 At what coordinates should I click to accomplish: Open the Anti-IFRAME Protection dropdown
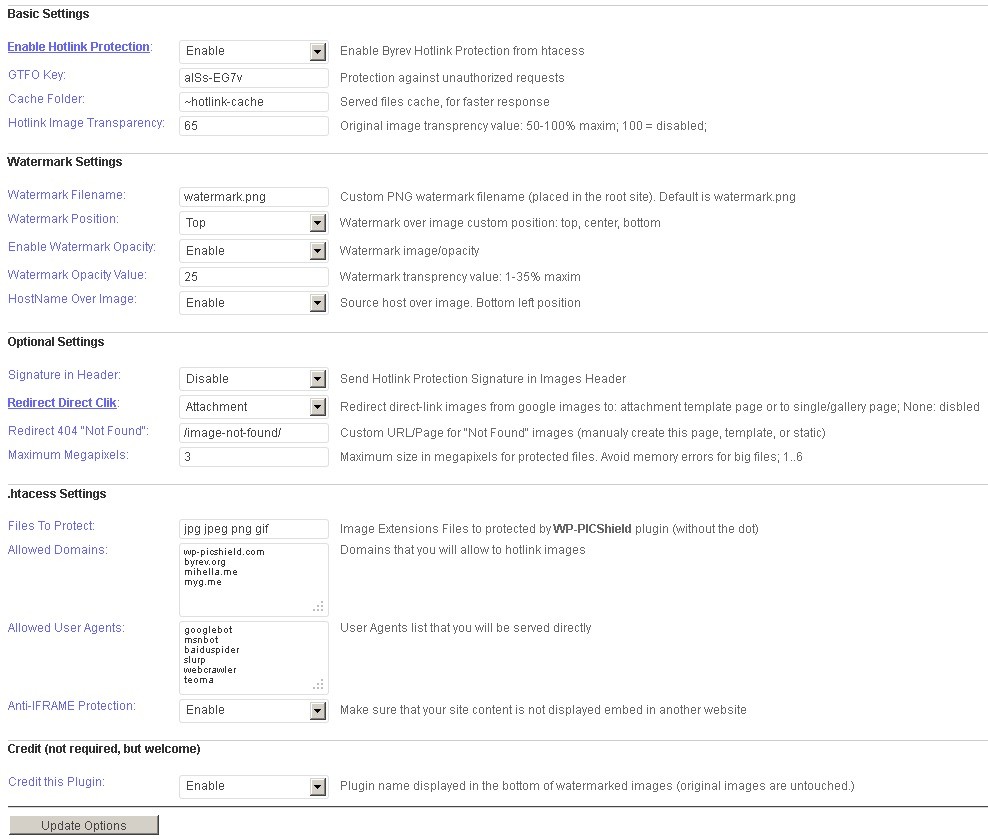pos(253,710)
